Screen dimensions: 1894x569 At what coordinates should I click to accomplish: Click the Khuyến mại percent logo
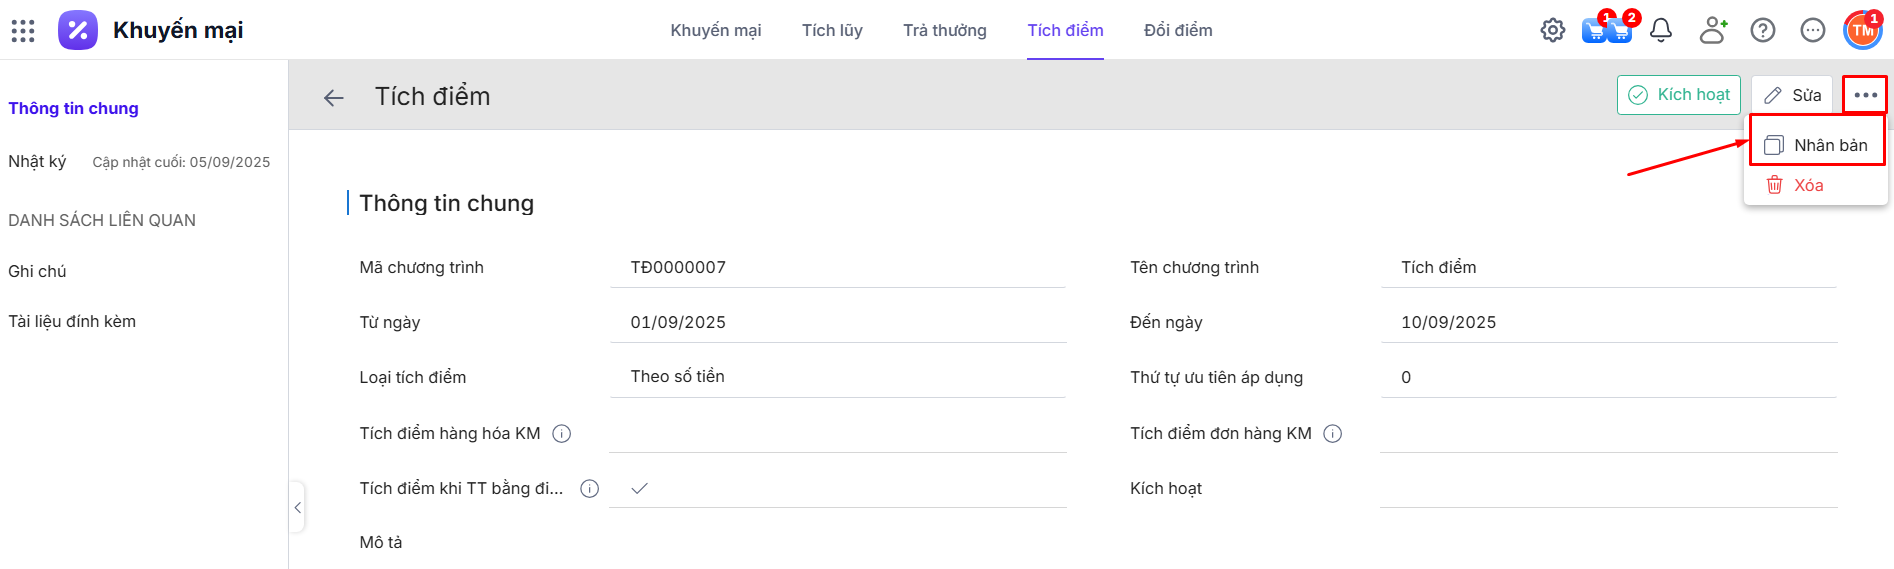point(78,30)
